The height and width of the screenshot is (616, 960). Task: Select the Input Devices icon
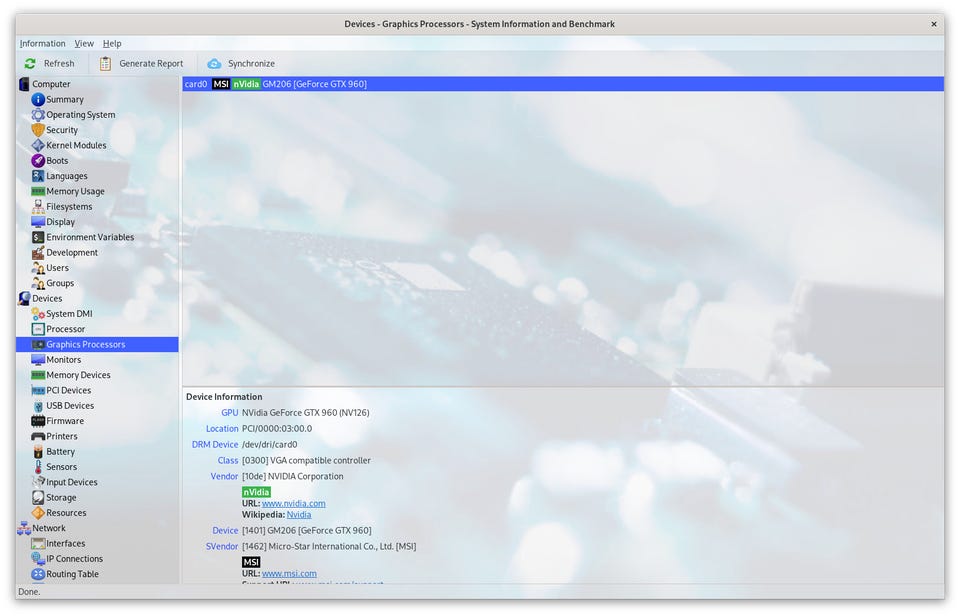point(38,482)
